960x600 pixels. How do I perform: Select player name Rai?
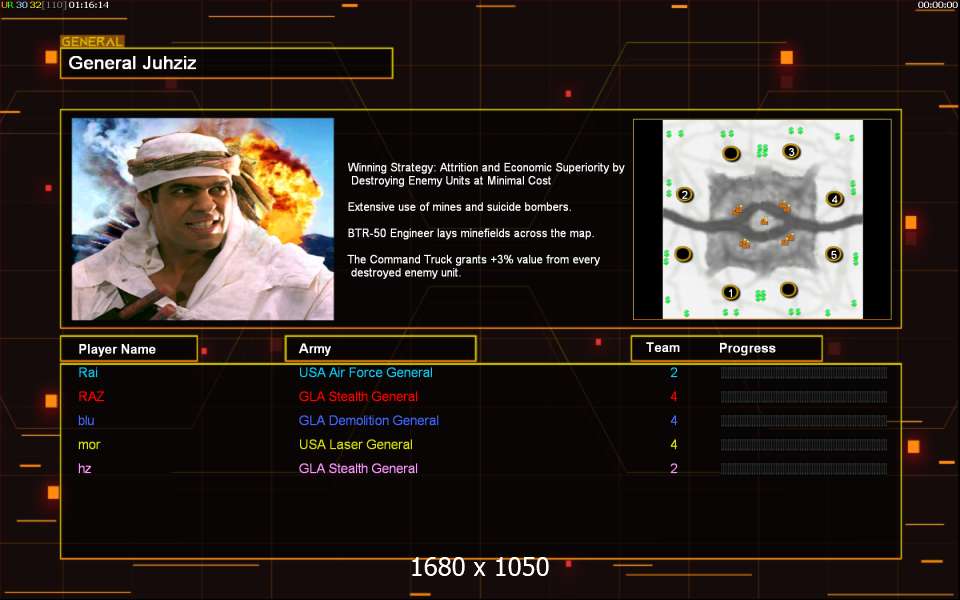[x=88, y=372]
